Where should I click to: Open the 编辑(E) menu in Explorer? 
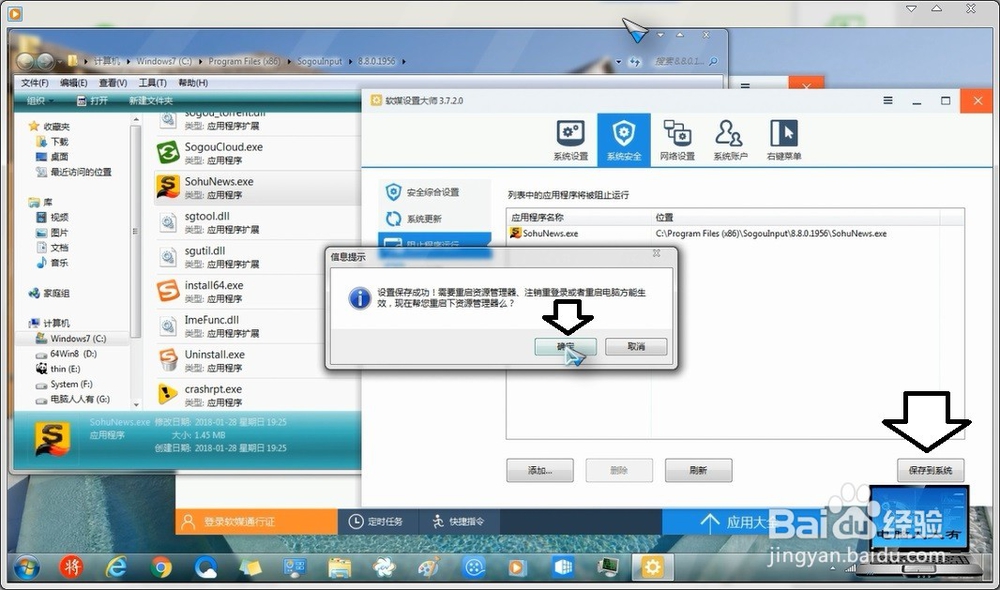click(73, 83)
